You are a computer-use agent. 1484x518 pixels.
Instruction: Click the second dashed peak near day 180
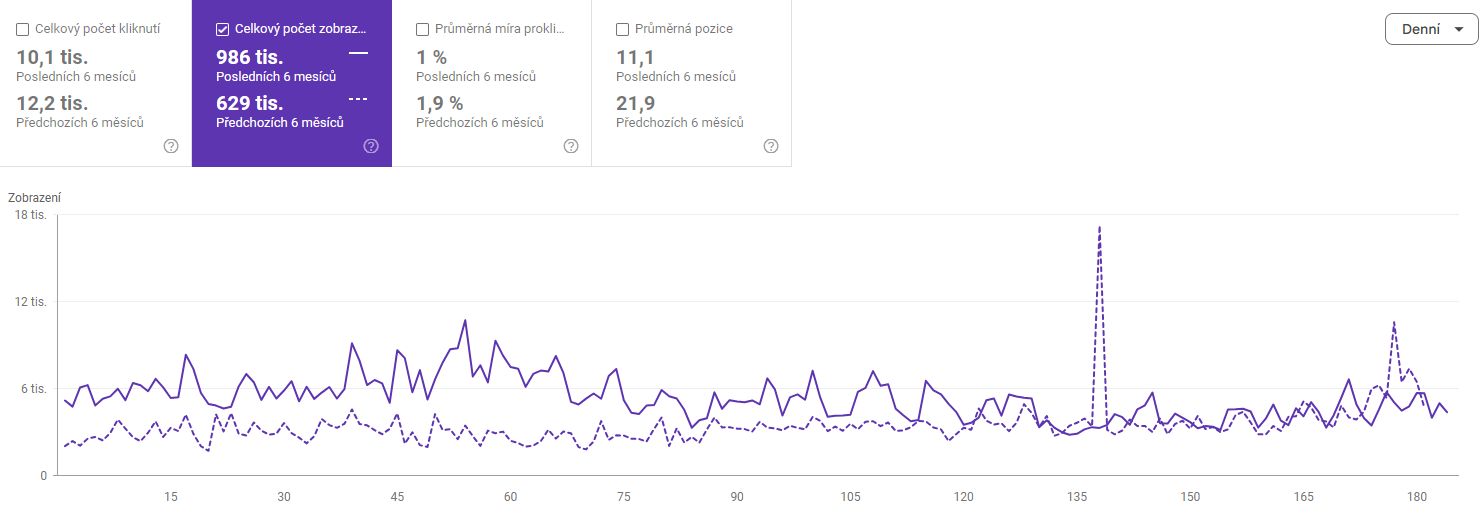[1394, 323]
